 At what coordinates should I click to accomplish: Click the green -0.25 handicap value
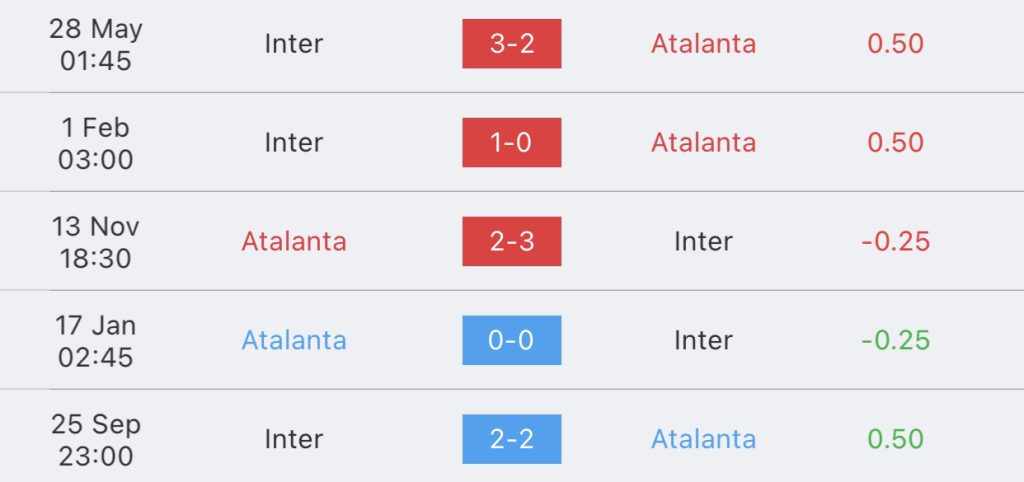click(x=895, y=340)
